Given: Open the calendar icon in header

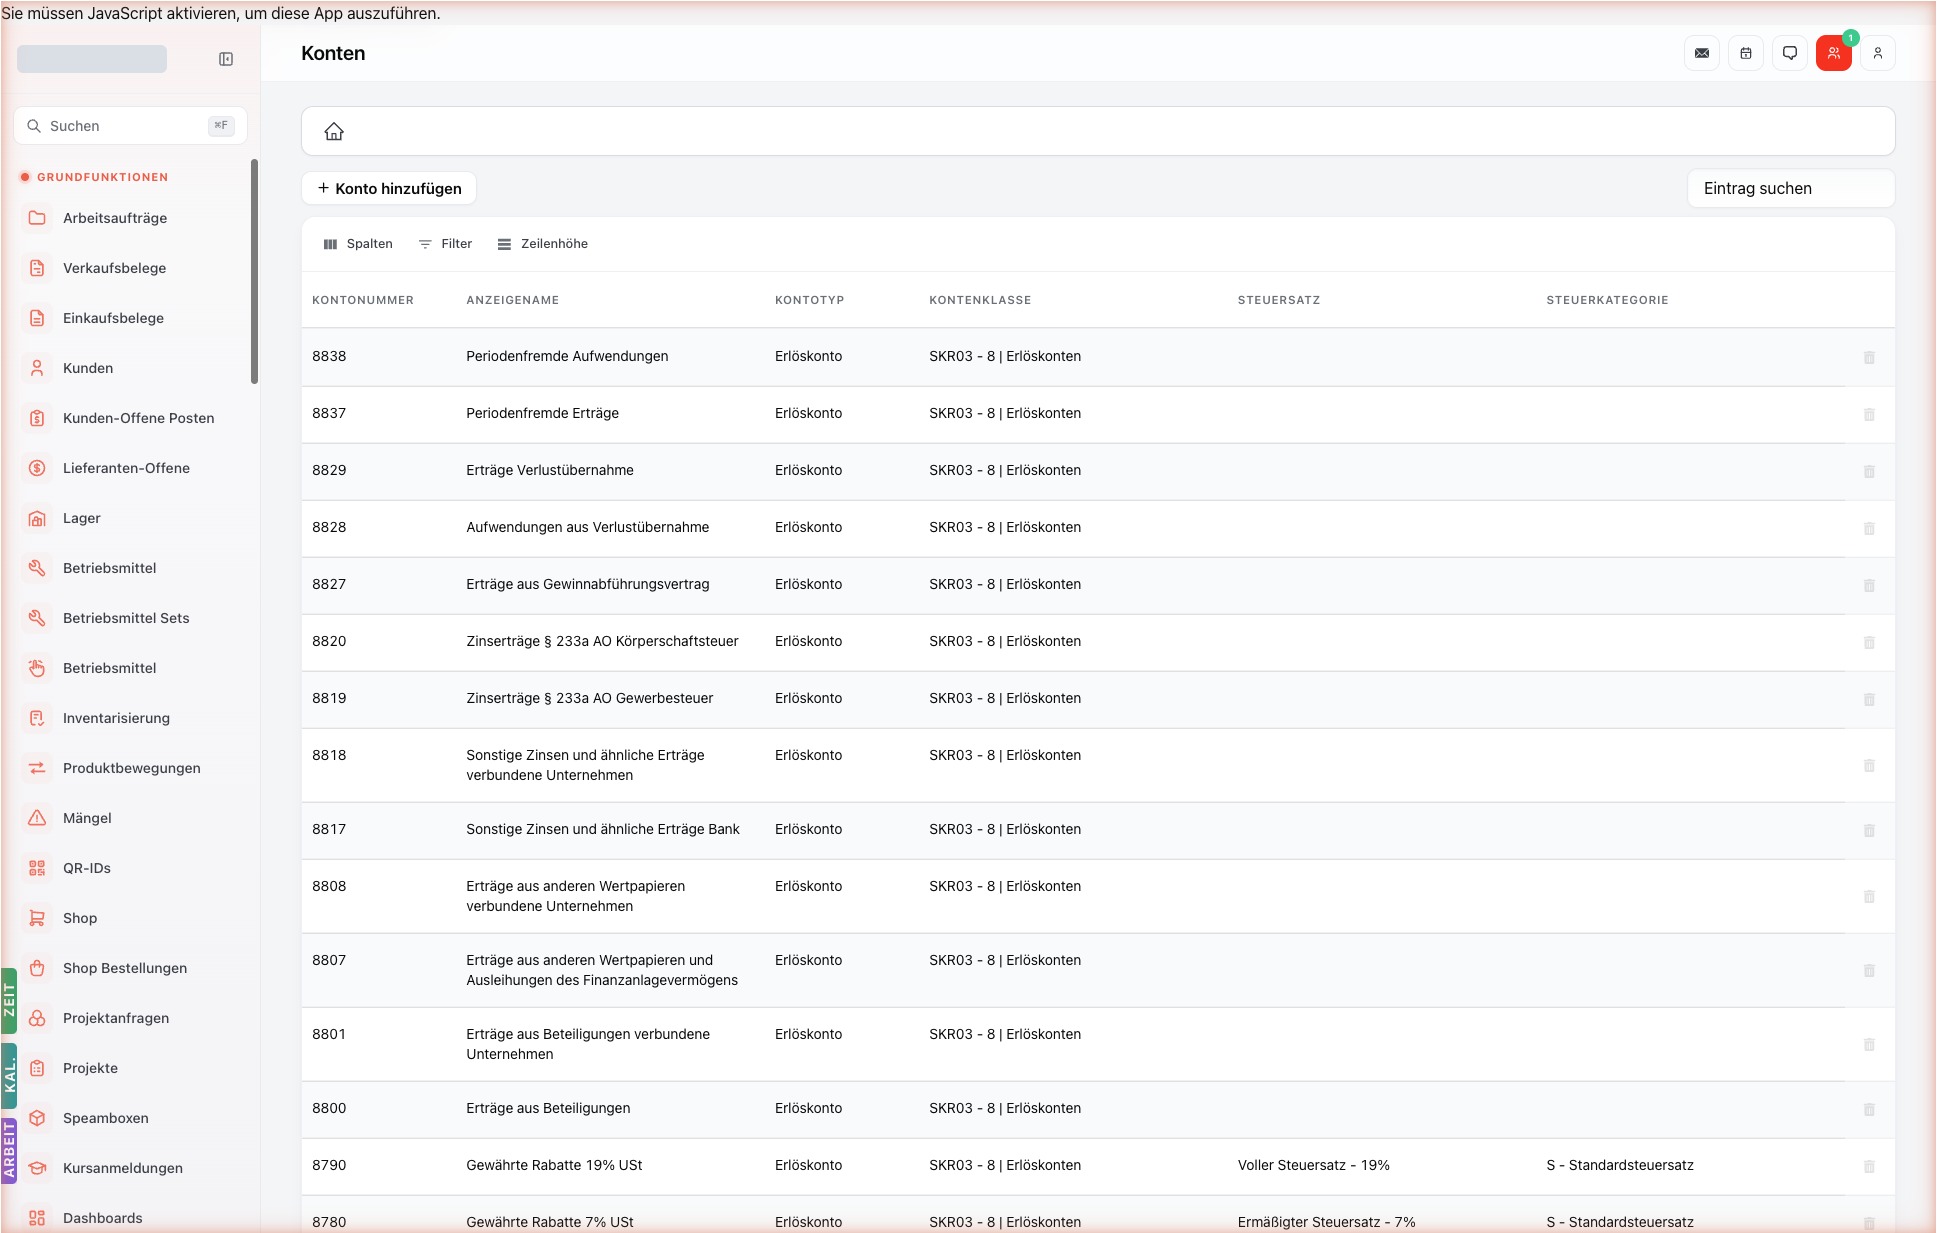Looking at the screenshot, I should click(x=1746, y=53).
